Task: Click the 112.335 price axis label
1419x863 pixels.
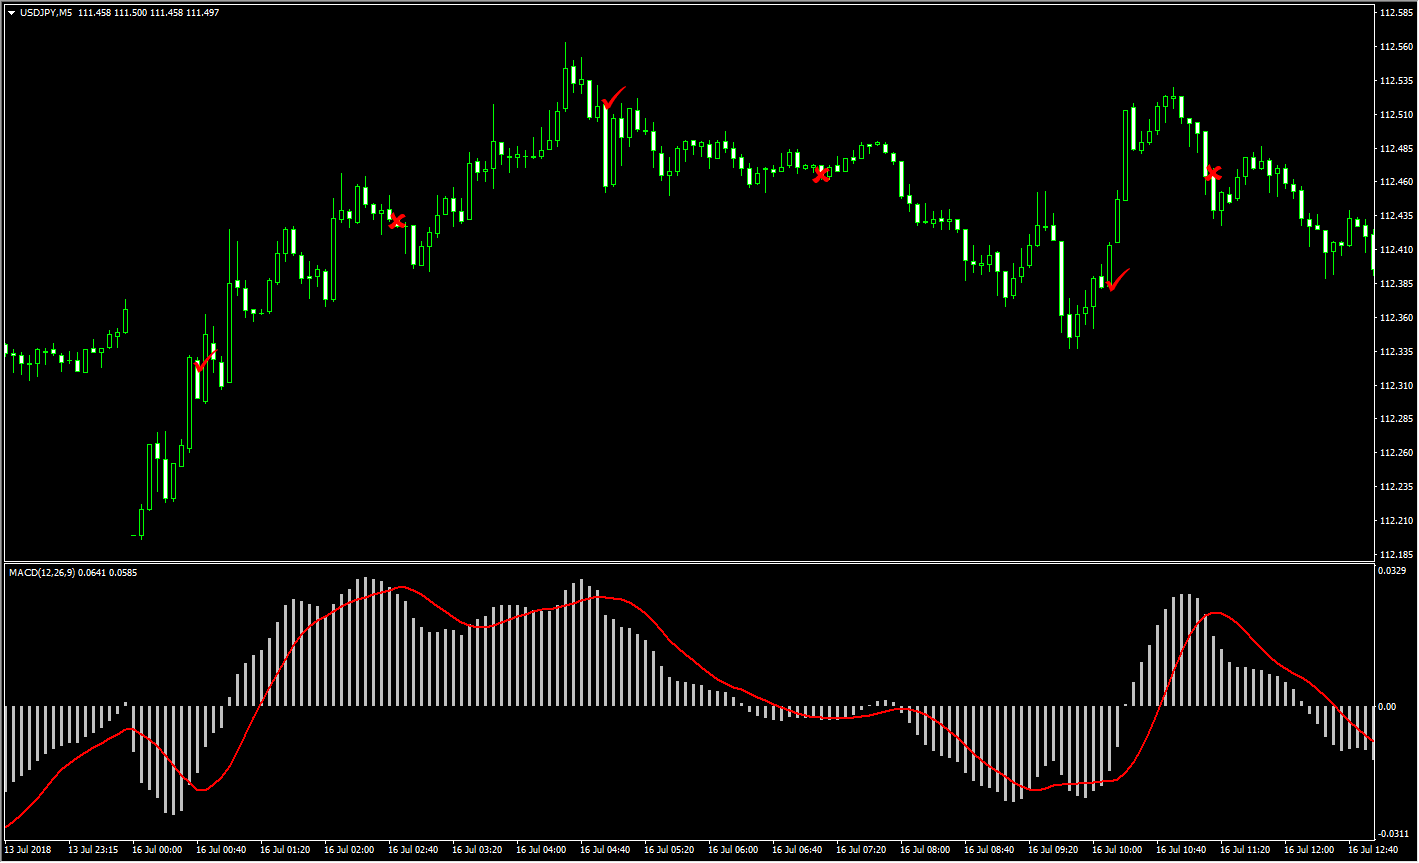Action: tap(1395, 352)
